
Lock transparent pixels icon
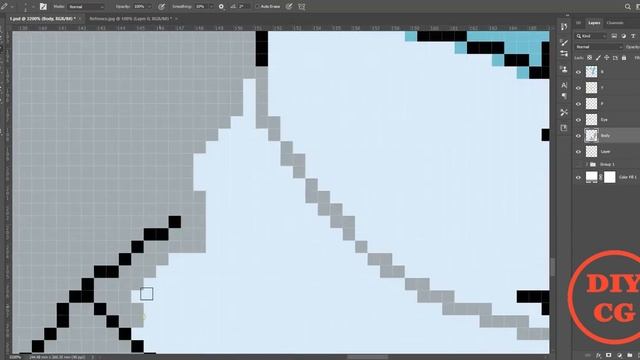590,58
